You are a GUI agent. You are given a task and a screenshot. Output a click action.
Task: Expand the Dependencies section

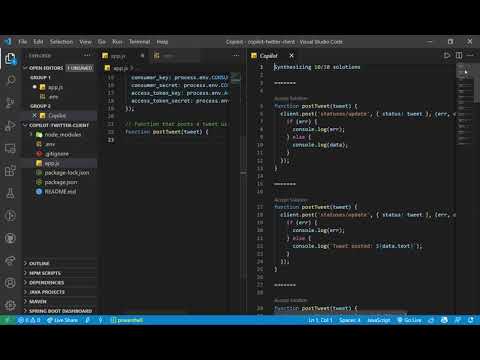click(60, 283)
